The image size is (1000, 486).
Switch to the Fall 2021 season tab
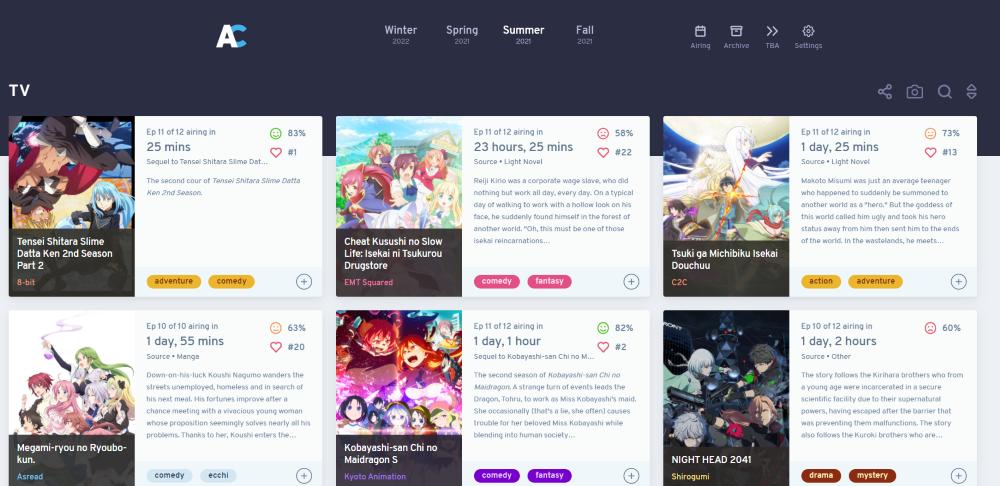585,34
